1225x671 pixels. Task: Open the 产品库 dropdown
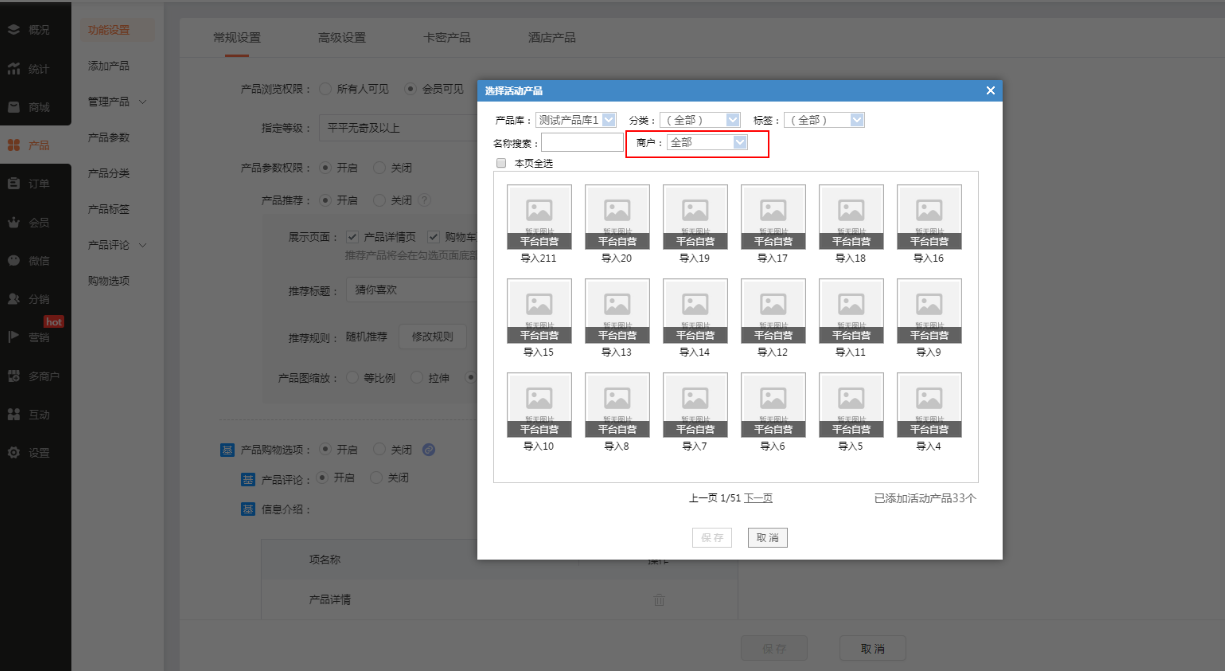point(576,120)
